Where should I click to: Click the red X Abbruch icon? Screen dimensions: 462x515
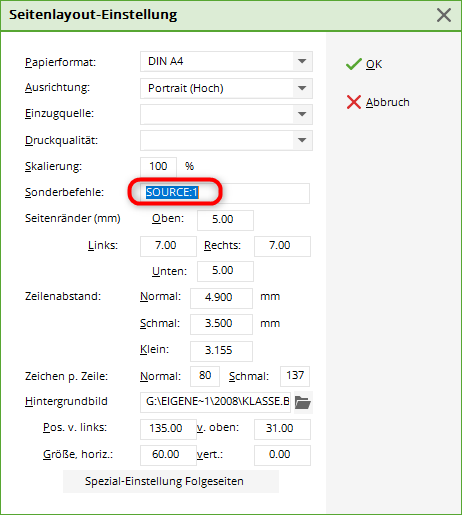coord(354,102)
